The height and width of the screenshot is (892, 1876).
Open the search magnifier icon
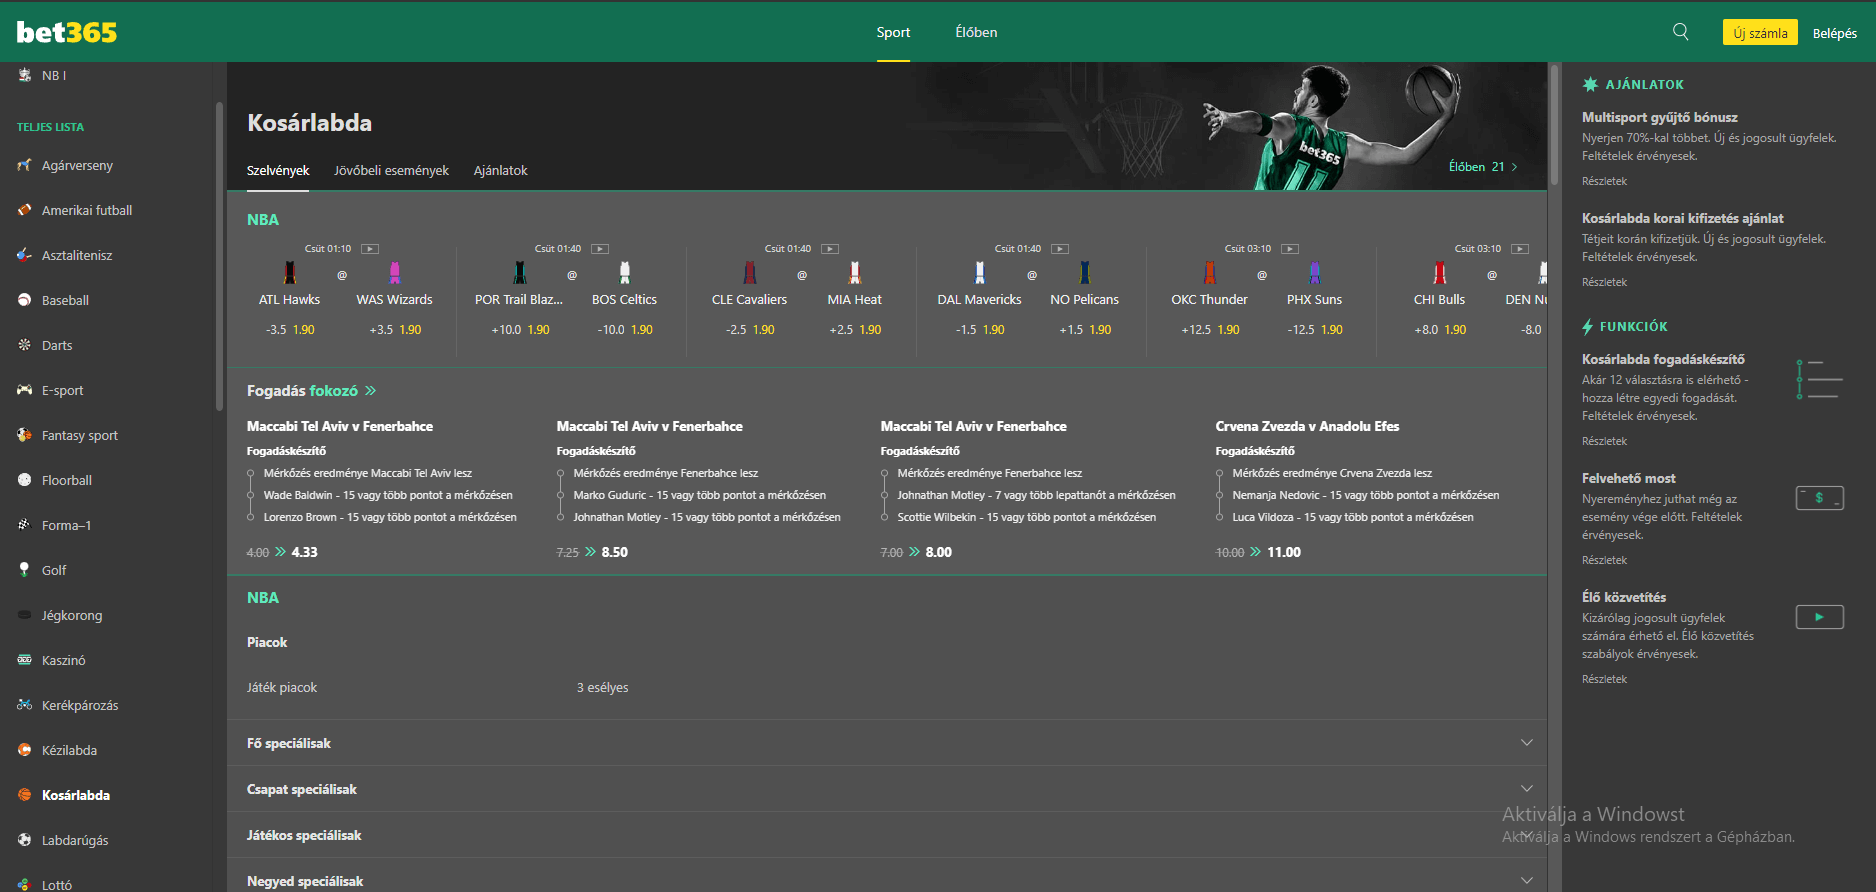click(x=1681, y=32)
